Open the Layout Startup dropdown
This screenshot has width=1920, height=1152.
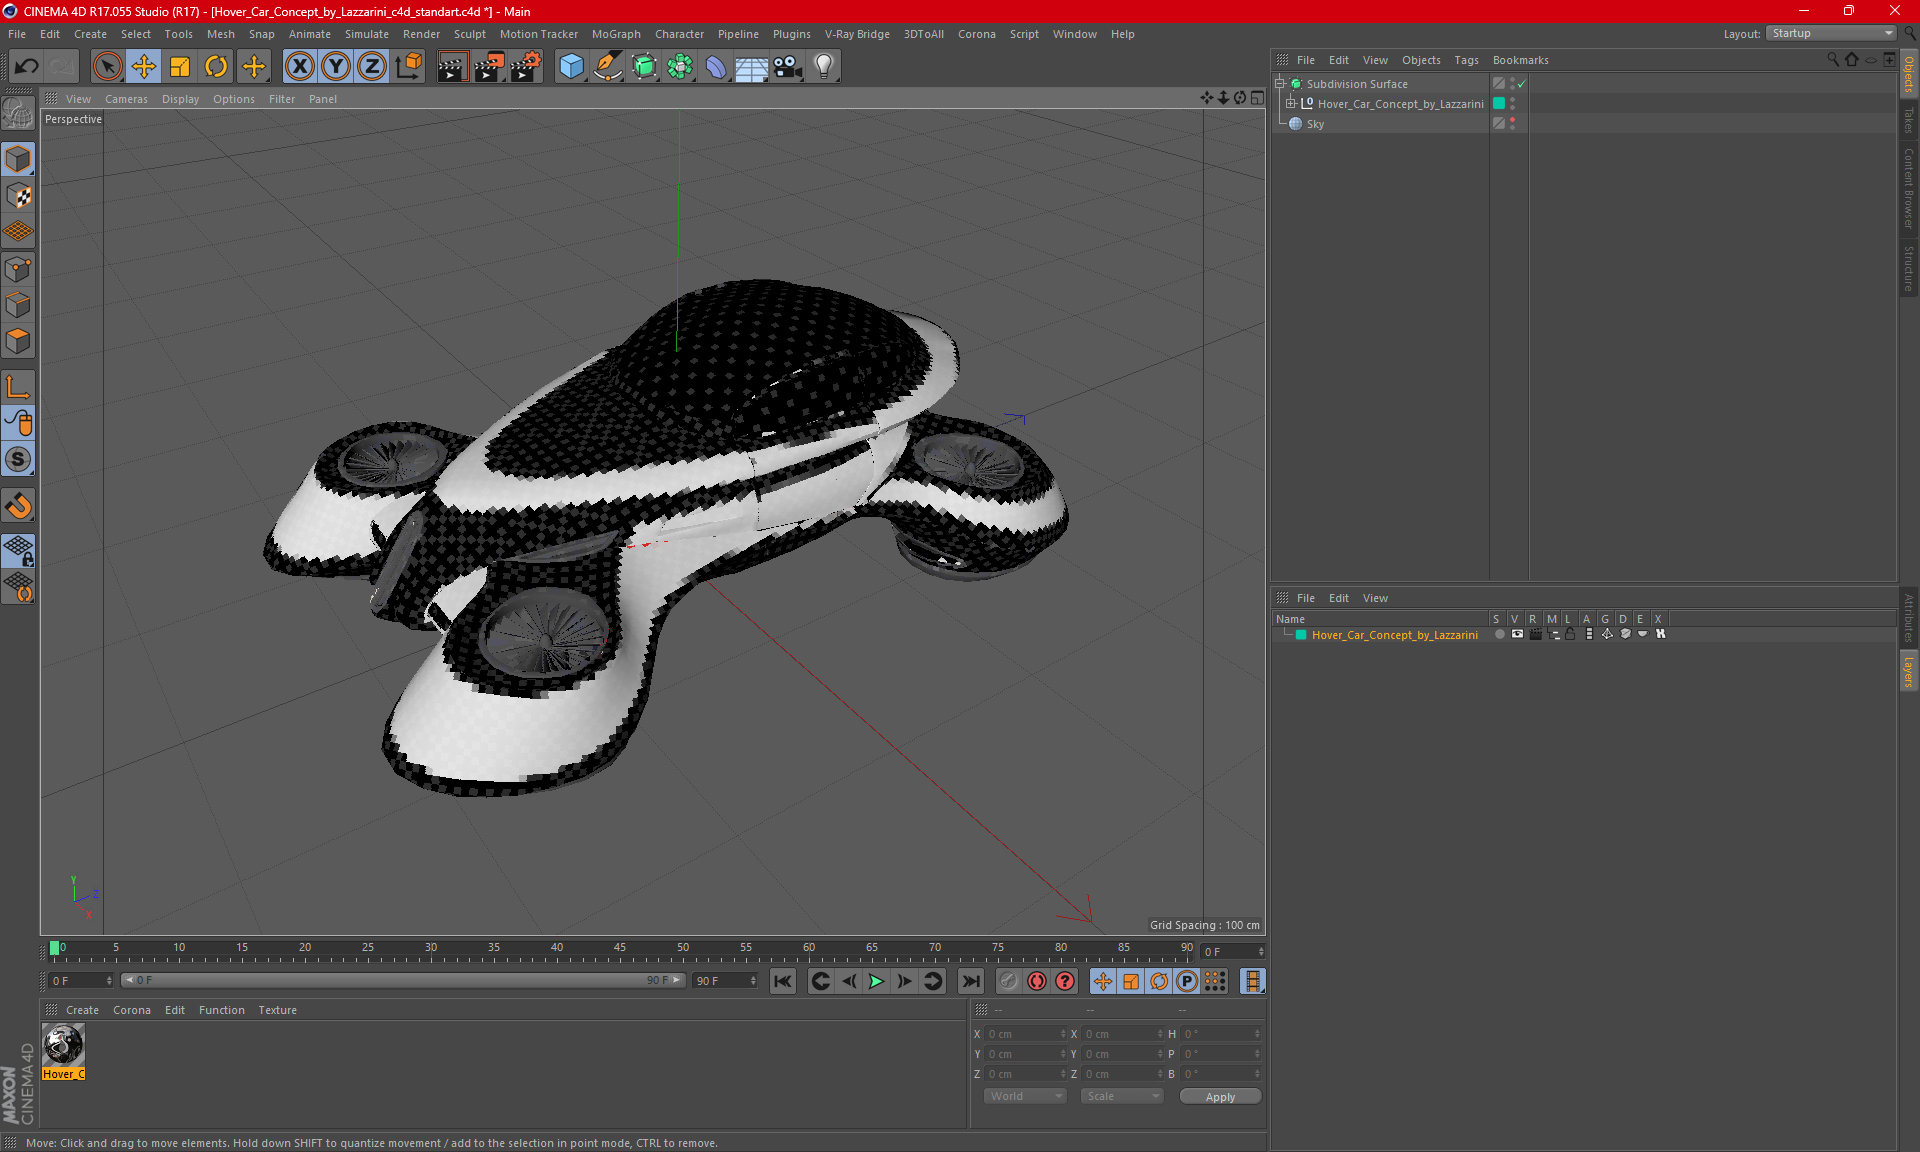tap(1831, 34)
